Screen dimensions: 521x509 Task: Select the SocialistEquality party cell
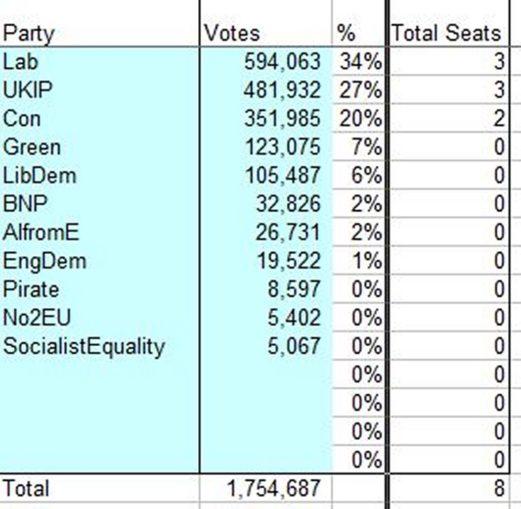[x=100, y=346]
